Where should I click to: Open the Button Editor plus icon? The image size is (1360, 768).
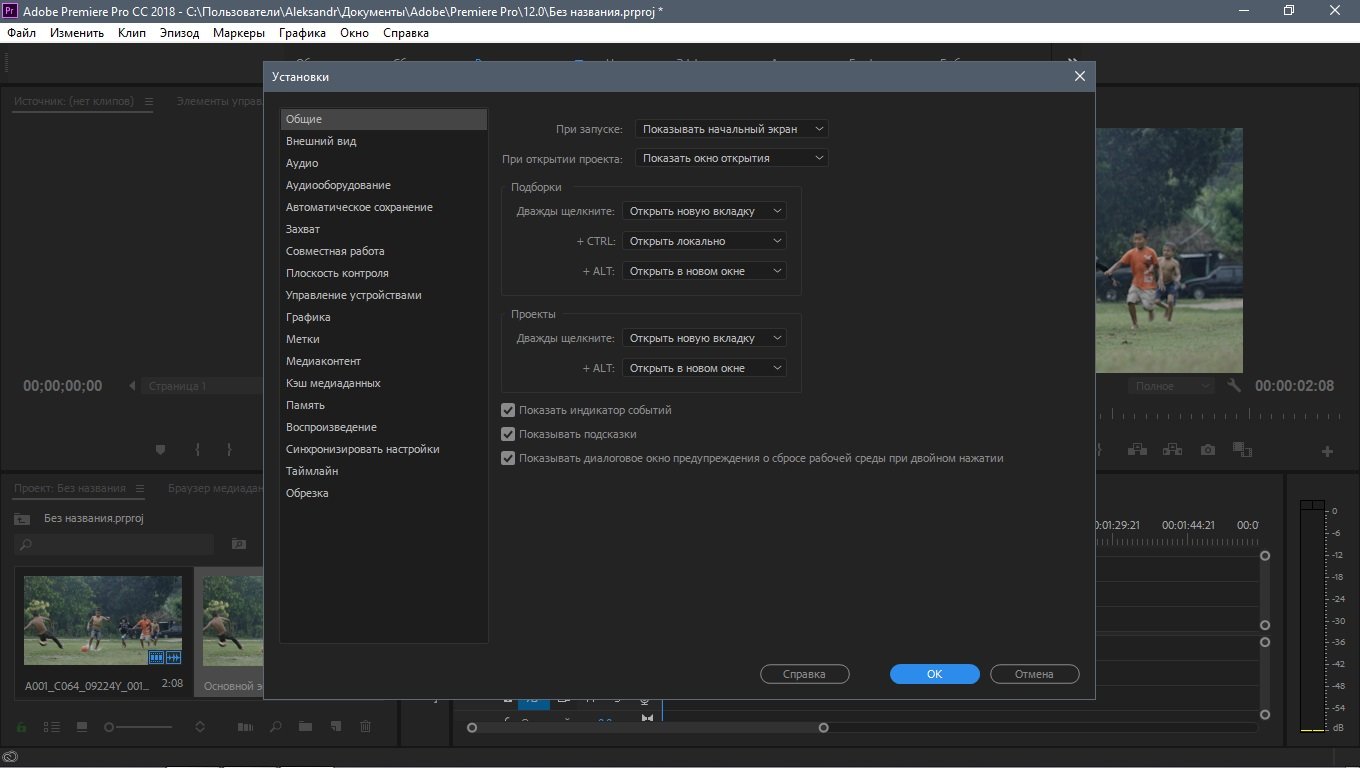click(x=1328, y=451)
